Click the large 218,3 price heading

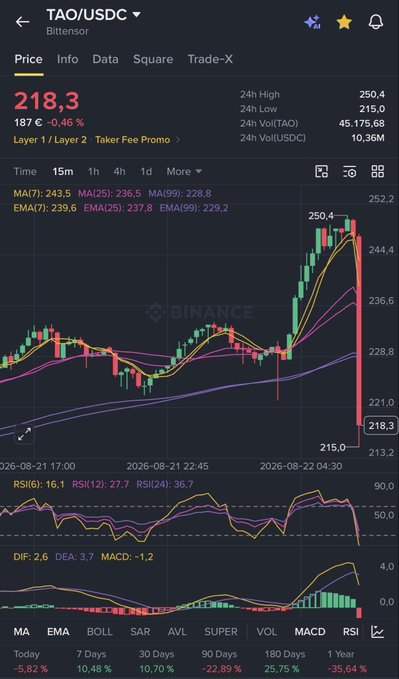[x=47, y=101]
